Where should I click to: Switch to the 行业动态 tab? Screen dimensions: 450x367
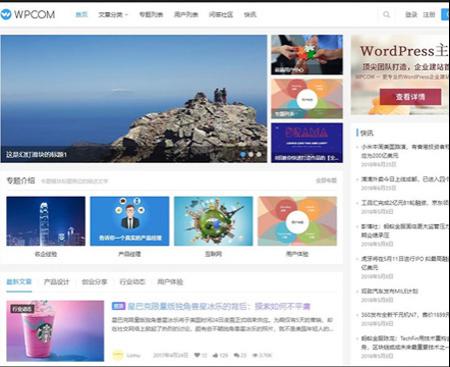pyautogui.click(x=132, y=282)
